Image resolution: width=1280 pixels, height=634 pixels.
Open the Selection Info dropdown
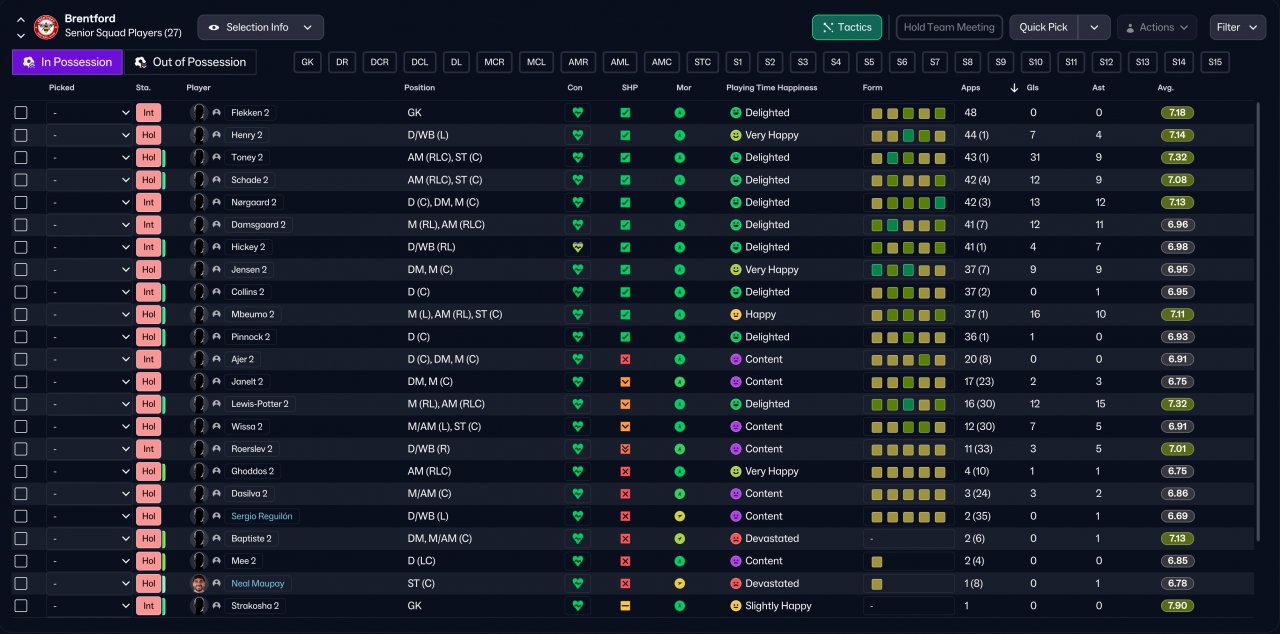tap(261, 27)
